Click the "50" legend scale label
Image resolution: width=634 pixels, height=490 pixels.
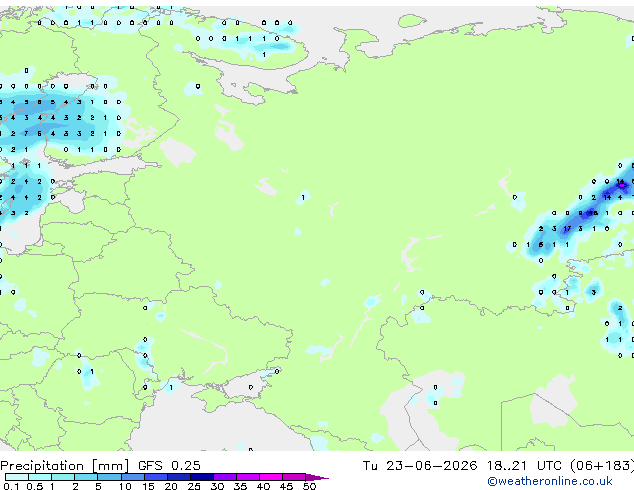pyautogui.click(x=309, y=486)
